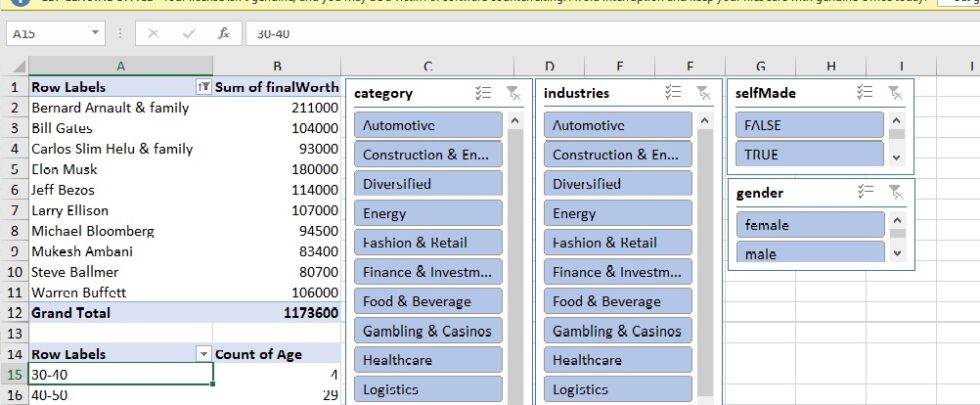Expand the Name Box dropdown arrow
This screenshot has width=980, height=405.
tap(95, 33)
